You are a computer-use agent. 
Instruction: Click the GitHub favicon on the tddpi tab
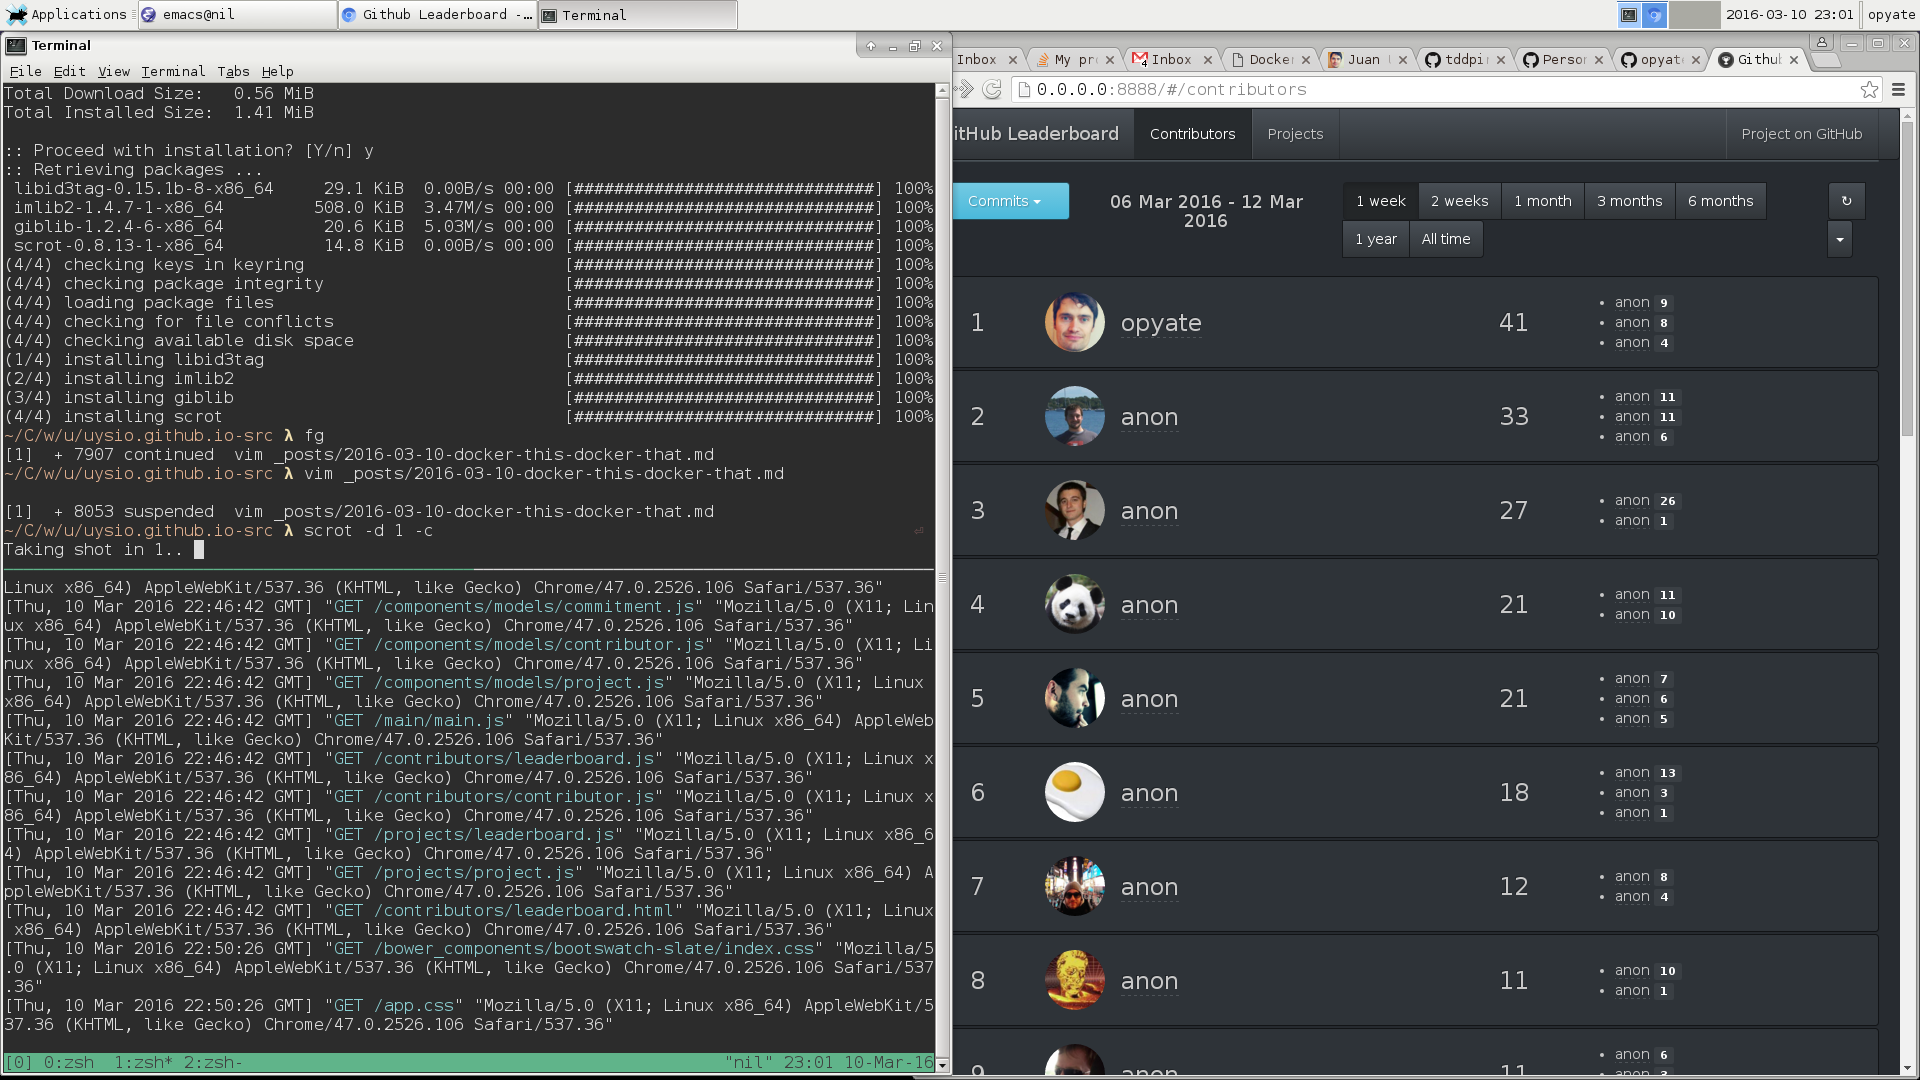pyautogui.click(x=1434, y=59)
